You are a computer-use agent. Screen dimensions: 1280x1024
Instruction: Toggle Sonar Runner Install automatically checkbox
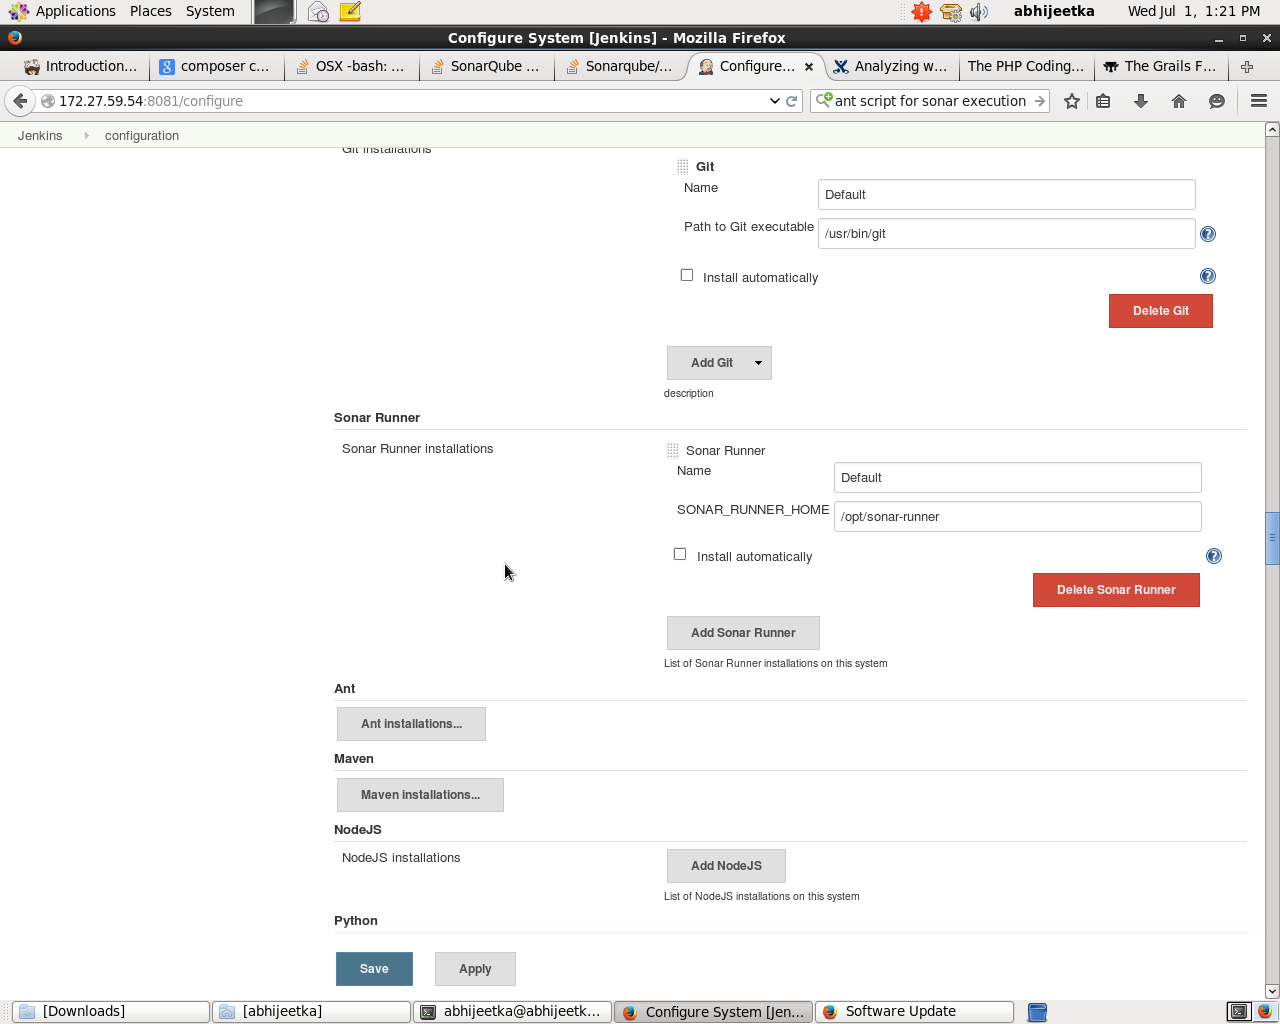click(x=680, y=554)
